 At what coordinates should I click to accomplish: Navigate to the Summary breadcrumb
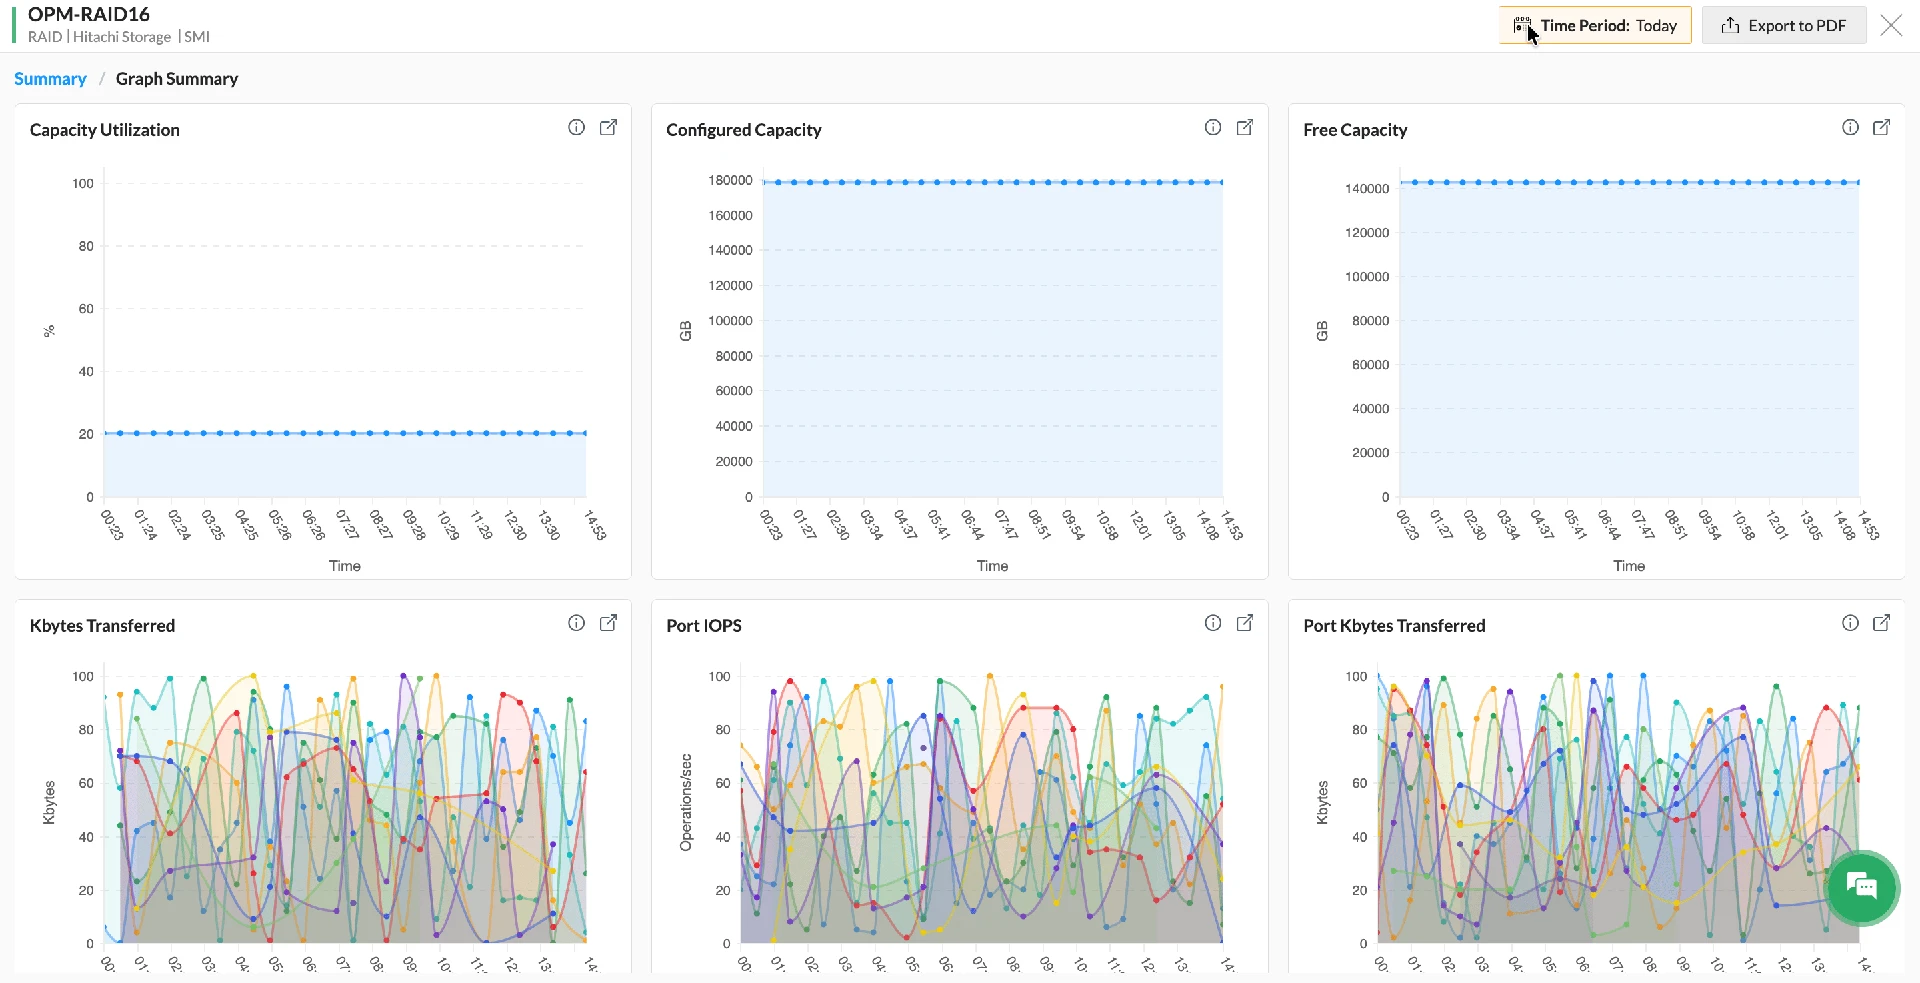[50, 78]
